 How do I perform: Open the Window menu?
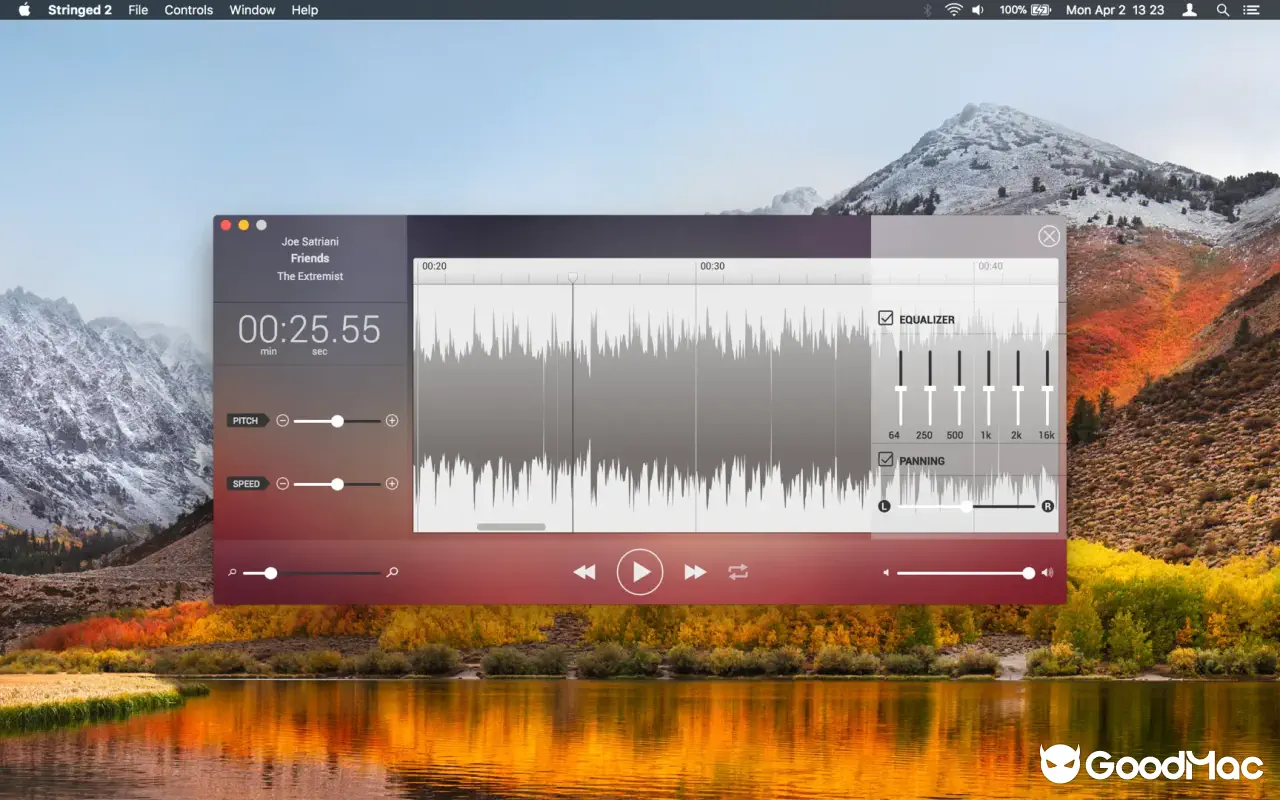pyautogui.click(x=252, y=10)
